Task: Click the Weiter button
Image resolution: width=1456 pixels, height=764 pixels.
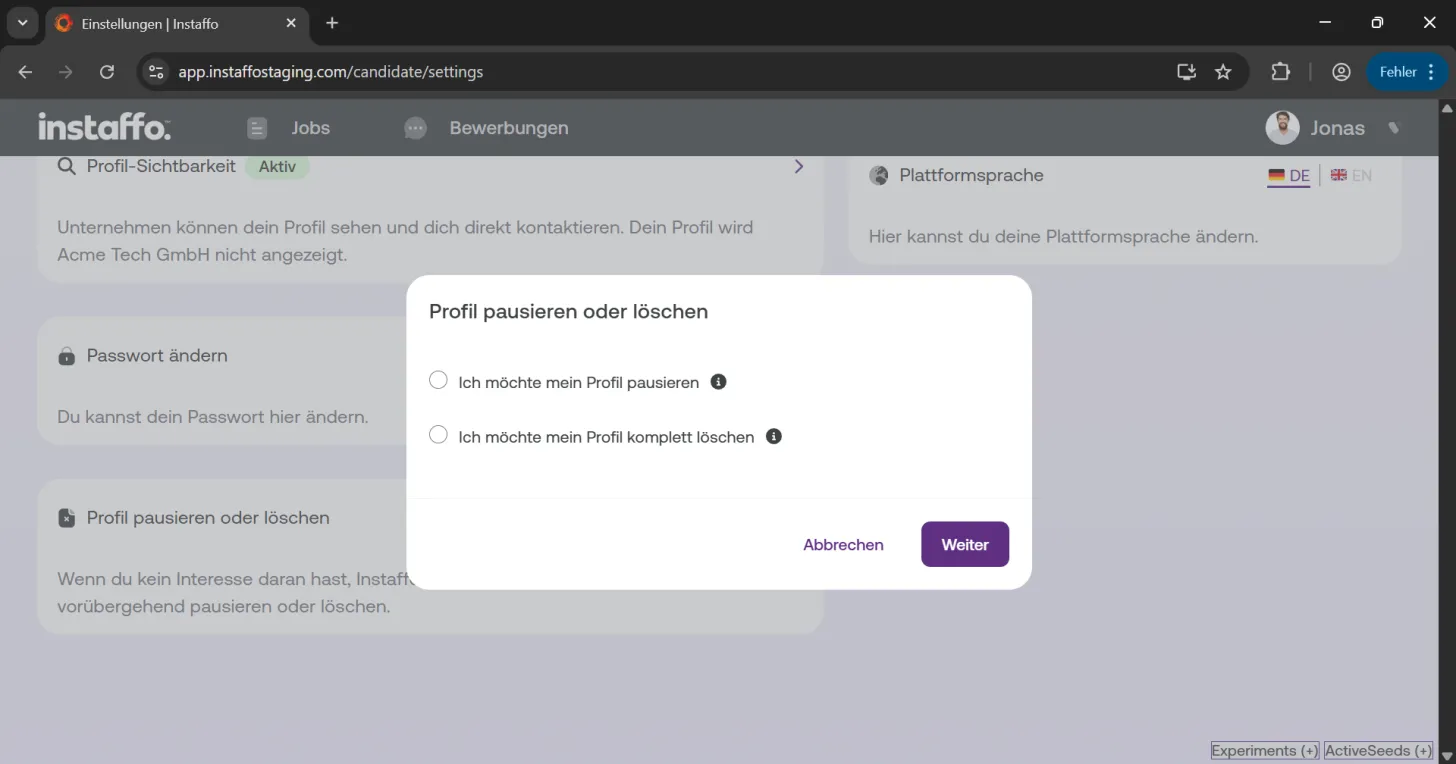Action: 965,544
